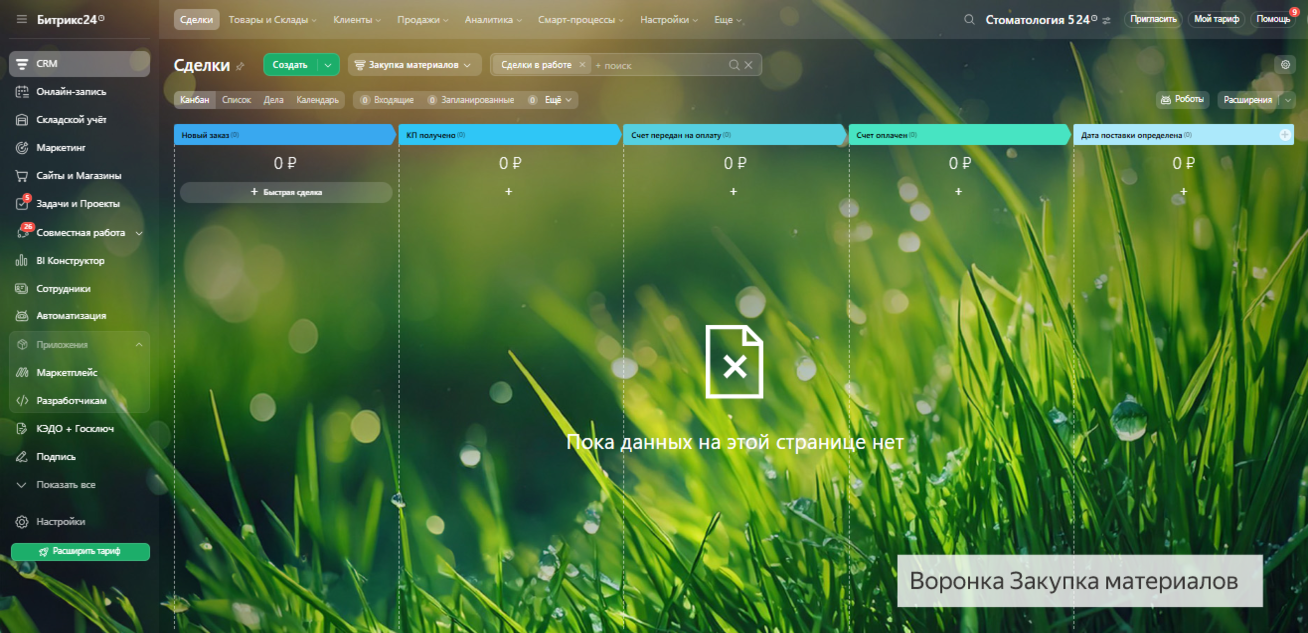This screenshot has height=633, width=1308.
Task: Click the Сайты и Магазины cart icon
Action: point(22,176)
